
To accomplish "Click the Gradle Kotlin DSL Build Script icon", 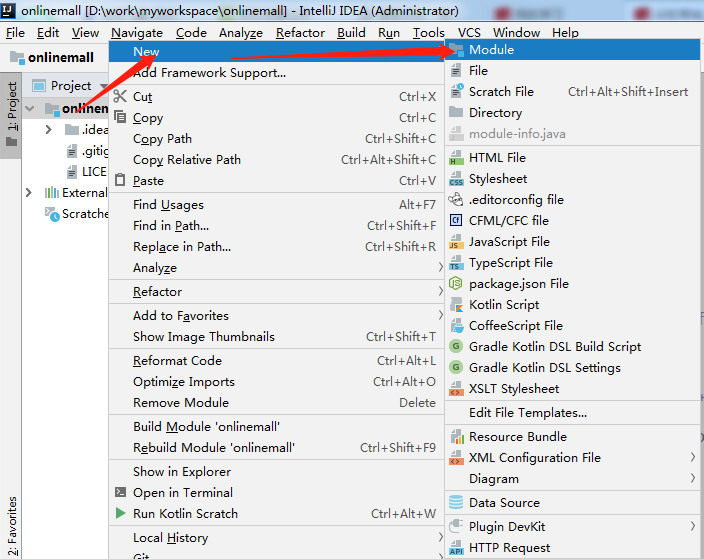I will 456,347.
